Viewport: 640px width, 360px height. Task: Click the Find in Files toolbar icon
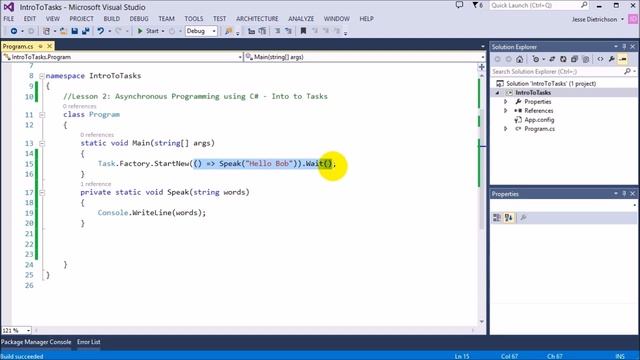(229, 31)
